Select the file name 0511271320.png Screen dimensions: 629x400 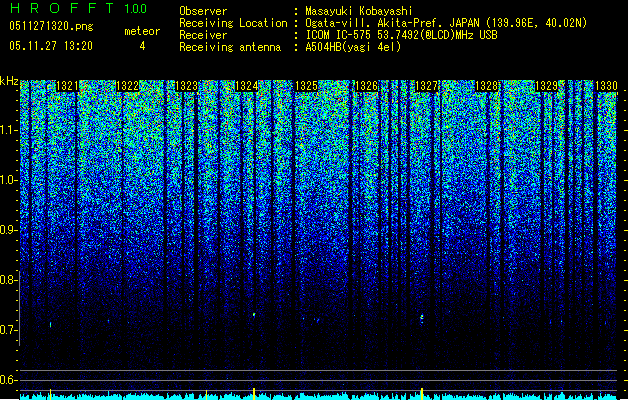(x=51, y=26)
